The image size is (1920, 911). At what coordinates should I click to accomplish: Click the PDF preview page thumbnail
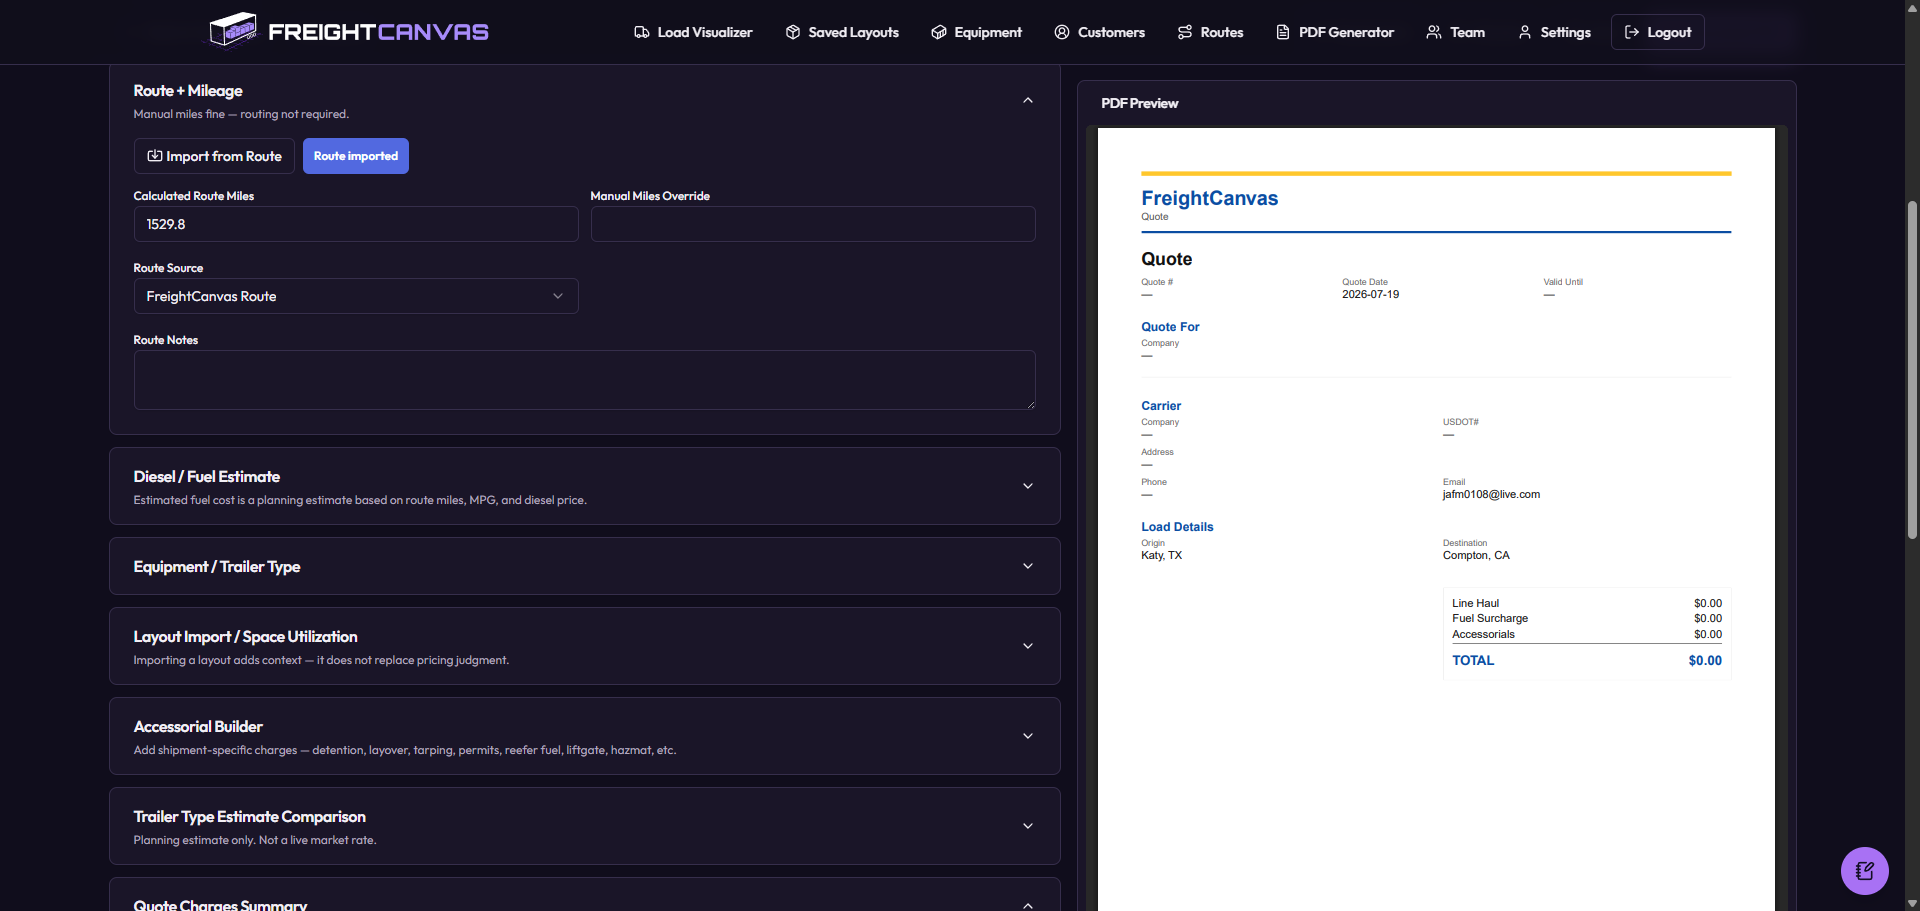pyautogui.click(x=1436, y=519)
